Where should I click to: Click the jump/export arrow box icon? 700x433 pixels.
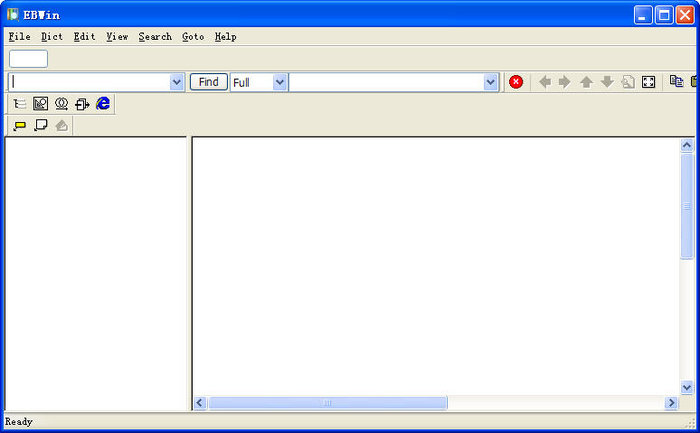[x=82, y=104]
